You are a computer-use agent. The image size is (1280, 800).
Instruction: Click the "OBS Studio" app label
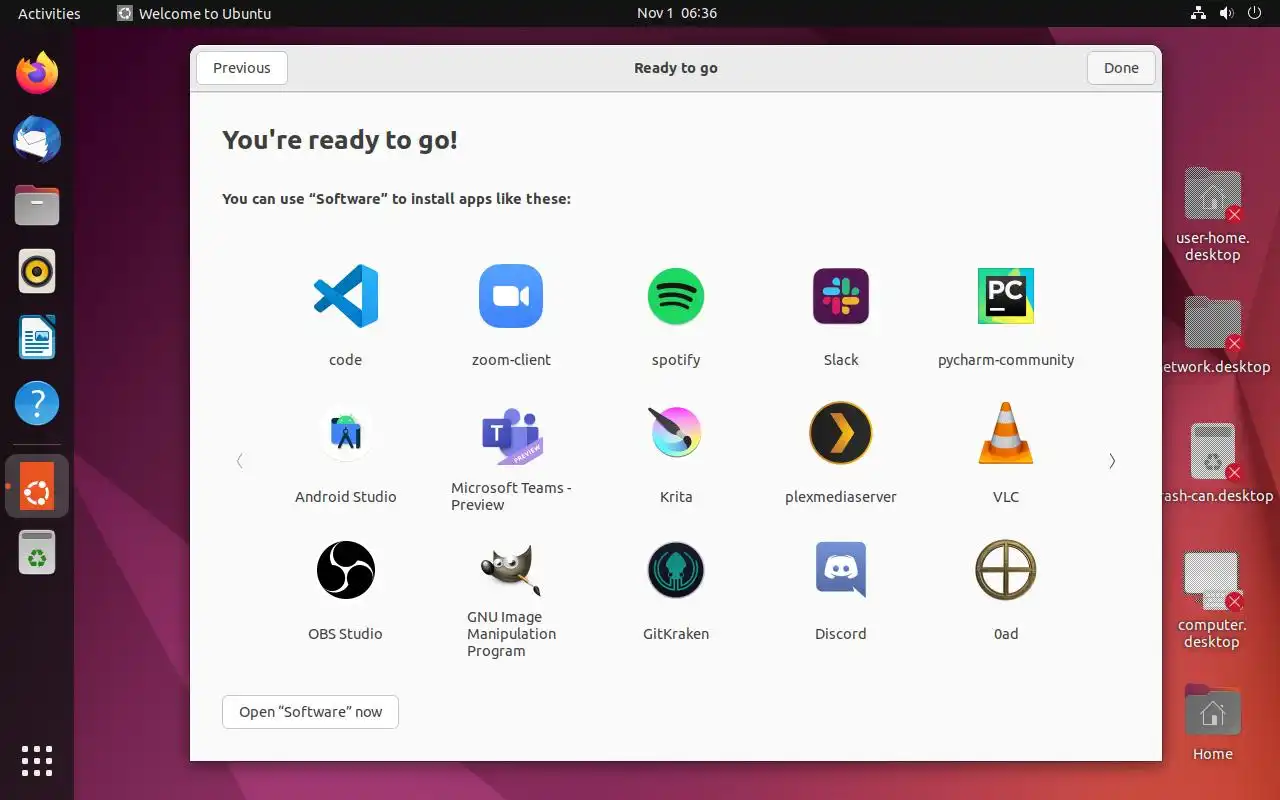click(x=346, y=634)
